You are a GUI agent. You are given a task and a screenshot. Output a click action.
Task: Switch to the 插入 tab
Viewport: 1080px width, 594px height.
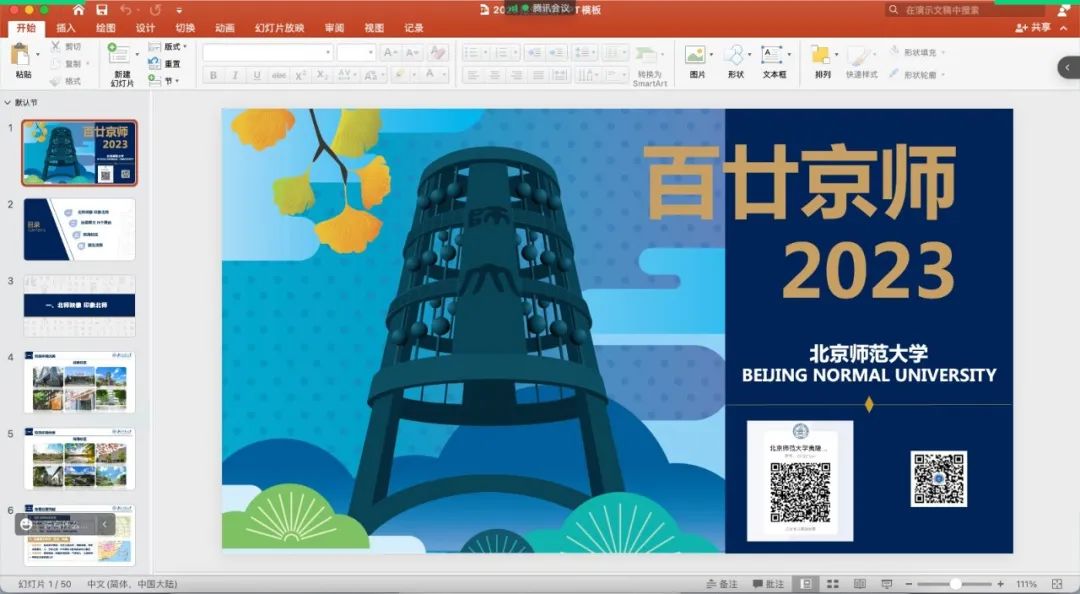tap(66, 28)
